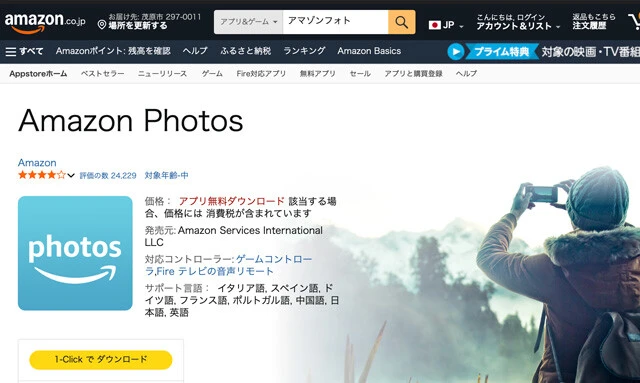Open ニューリリース tab

click(162, 74)
